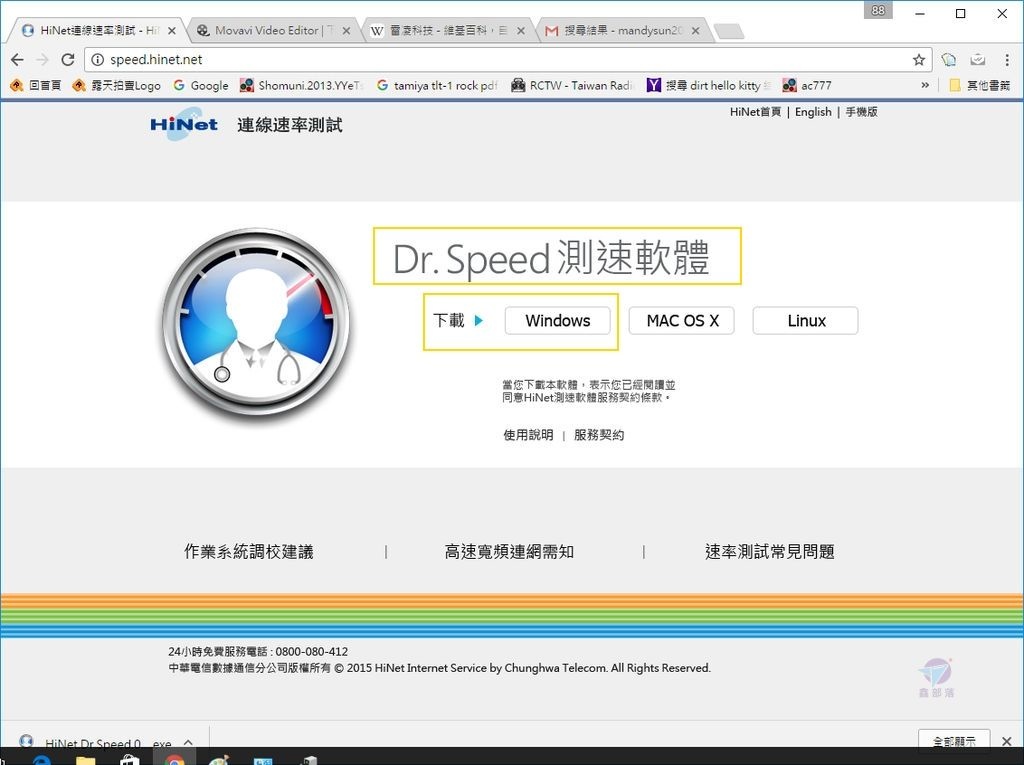The height and width of the screenshot is (765, 1024).
Task: Open the HiNet首頁 link
Action: point(755,112)
